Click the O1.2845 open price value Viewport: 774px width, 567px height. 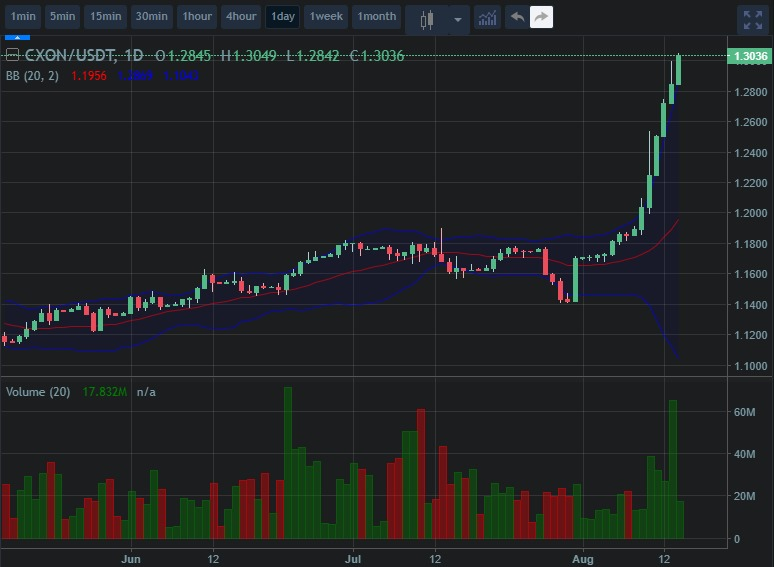(x=183, y=56)
